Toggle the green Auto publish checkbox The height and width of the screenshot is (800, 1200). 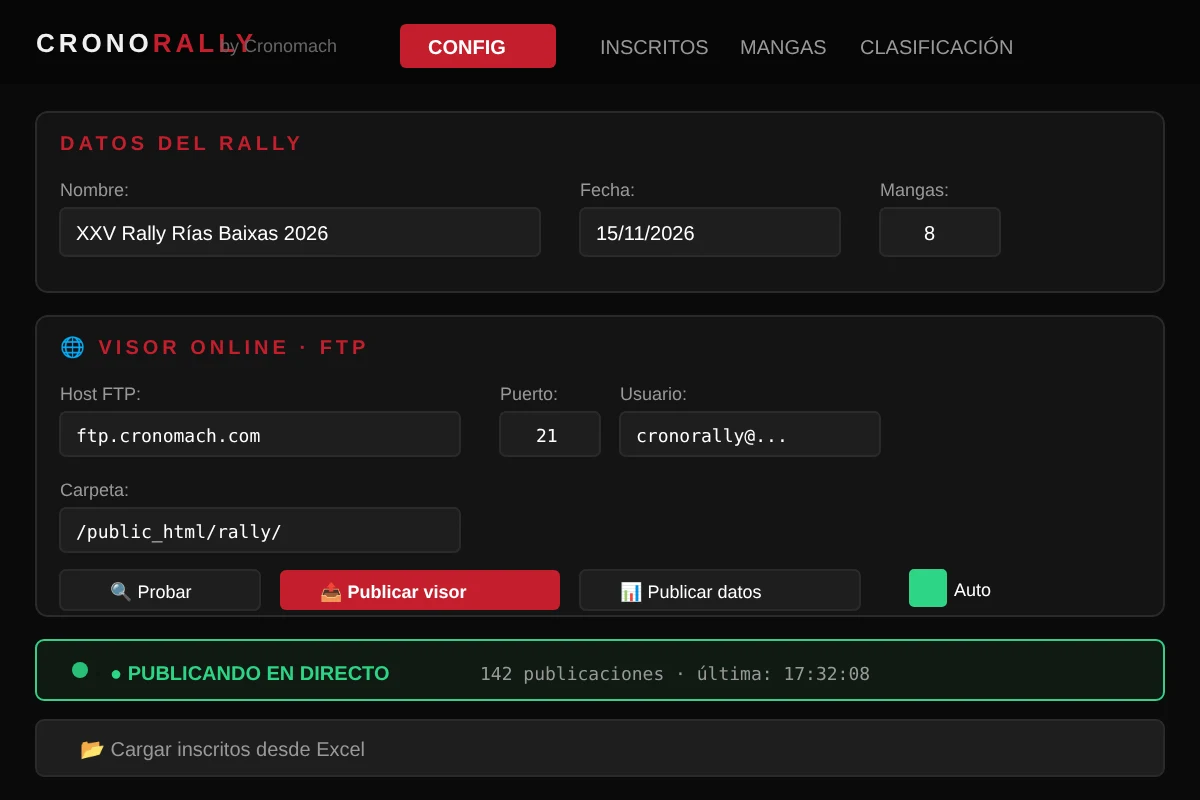pyautogui.click(x=928, y=588)
